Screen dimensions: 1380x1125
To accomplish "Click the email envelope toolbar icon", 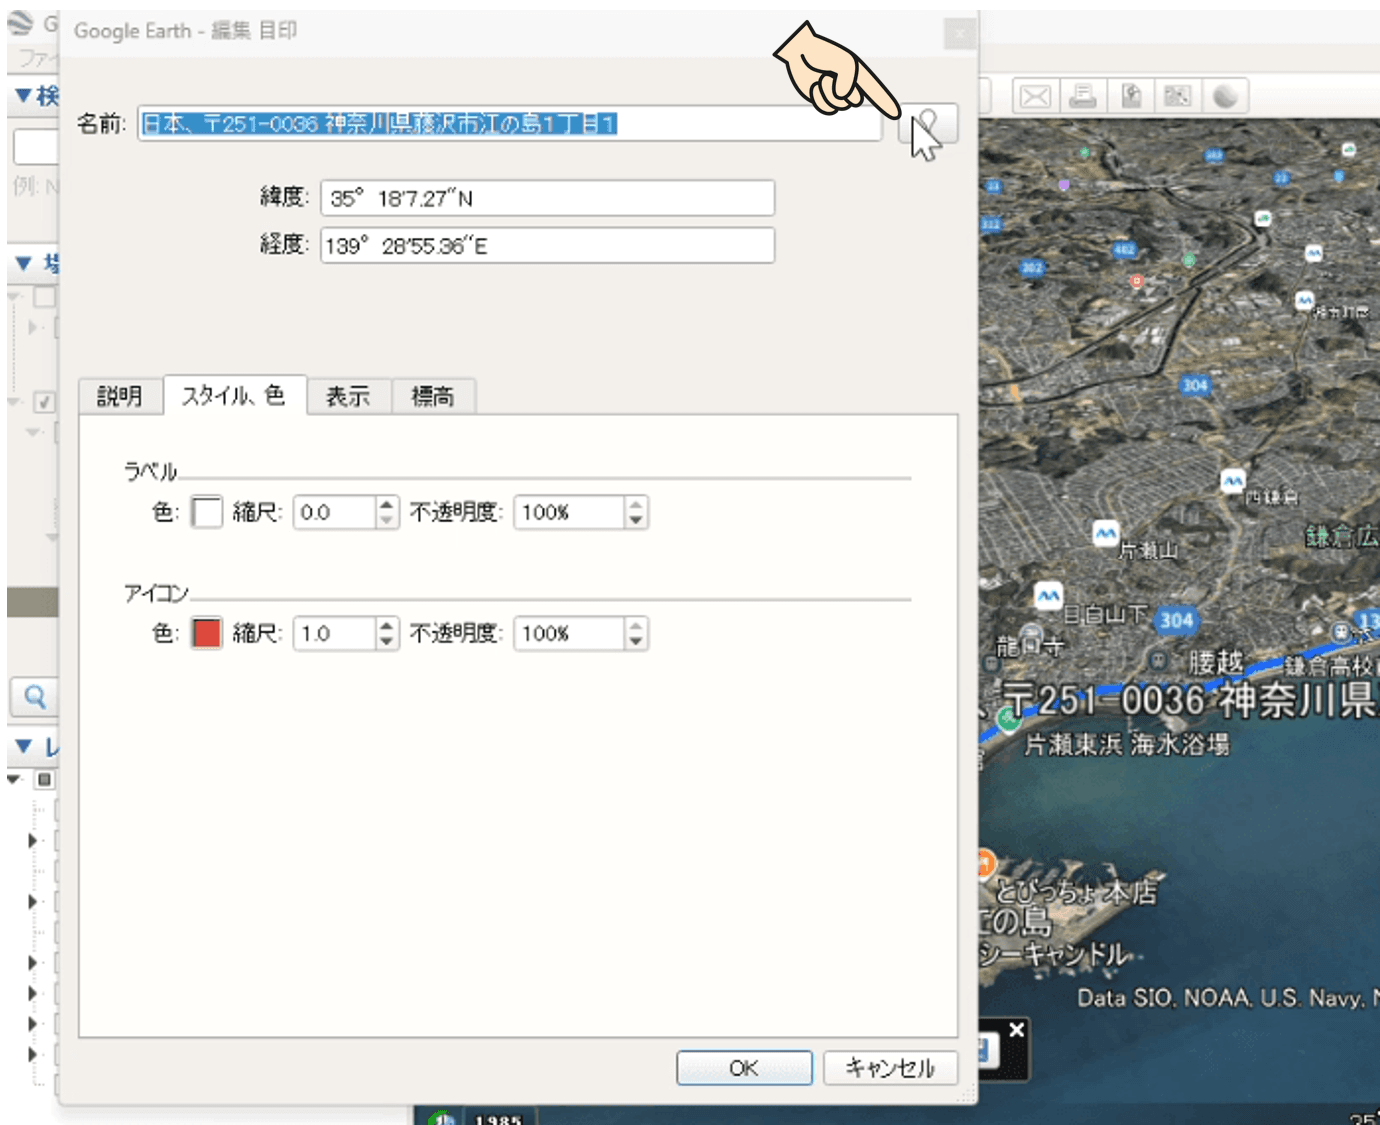I will tap(1035, 97).
